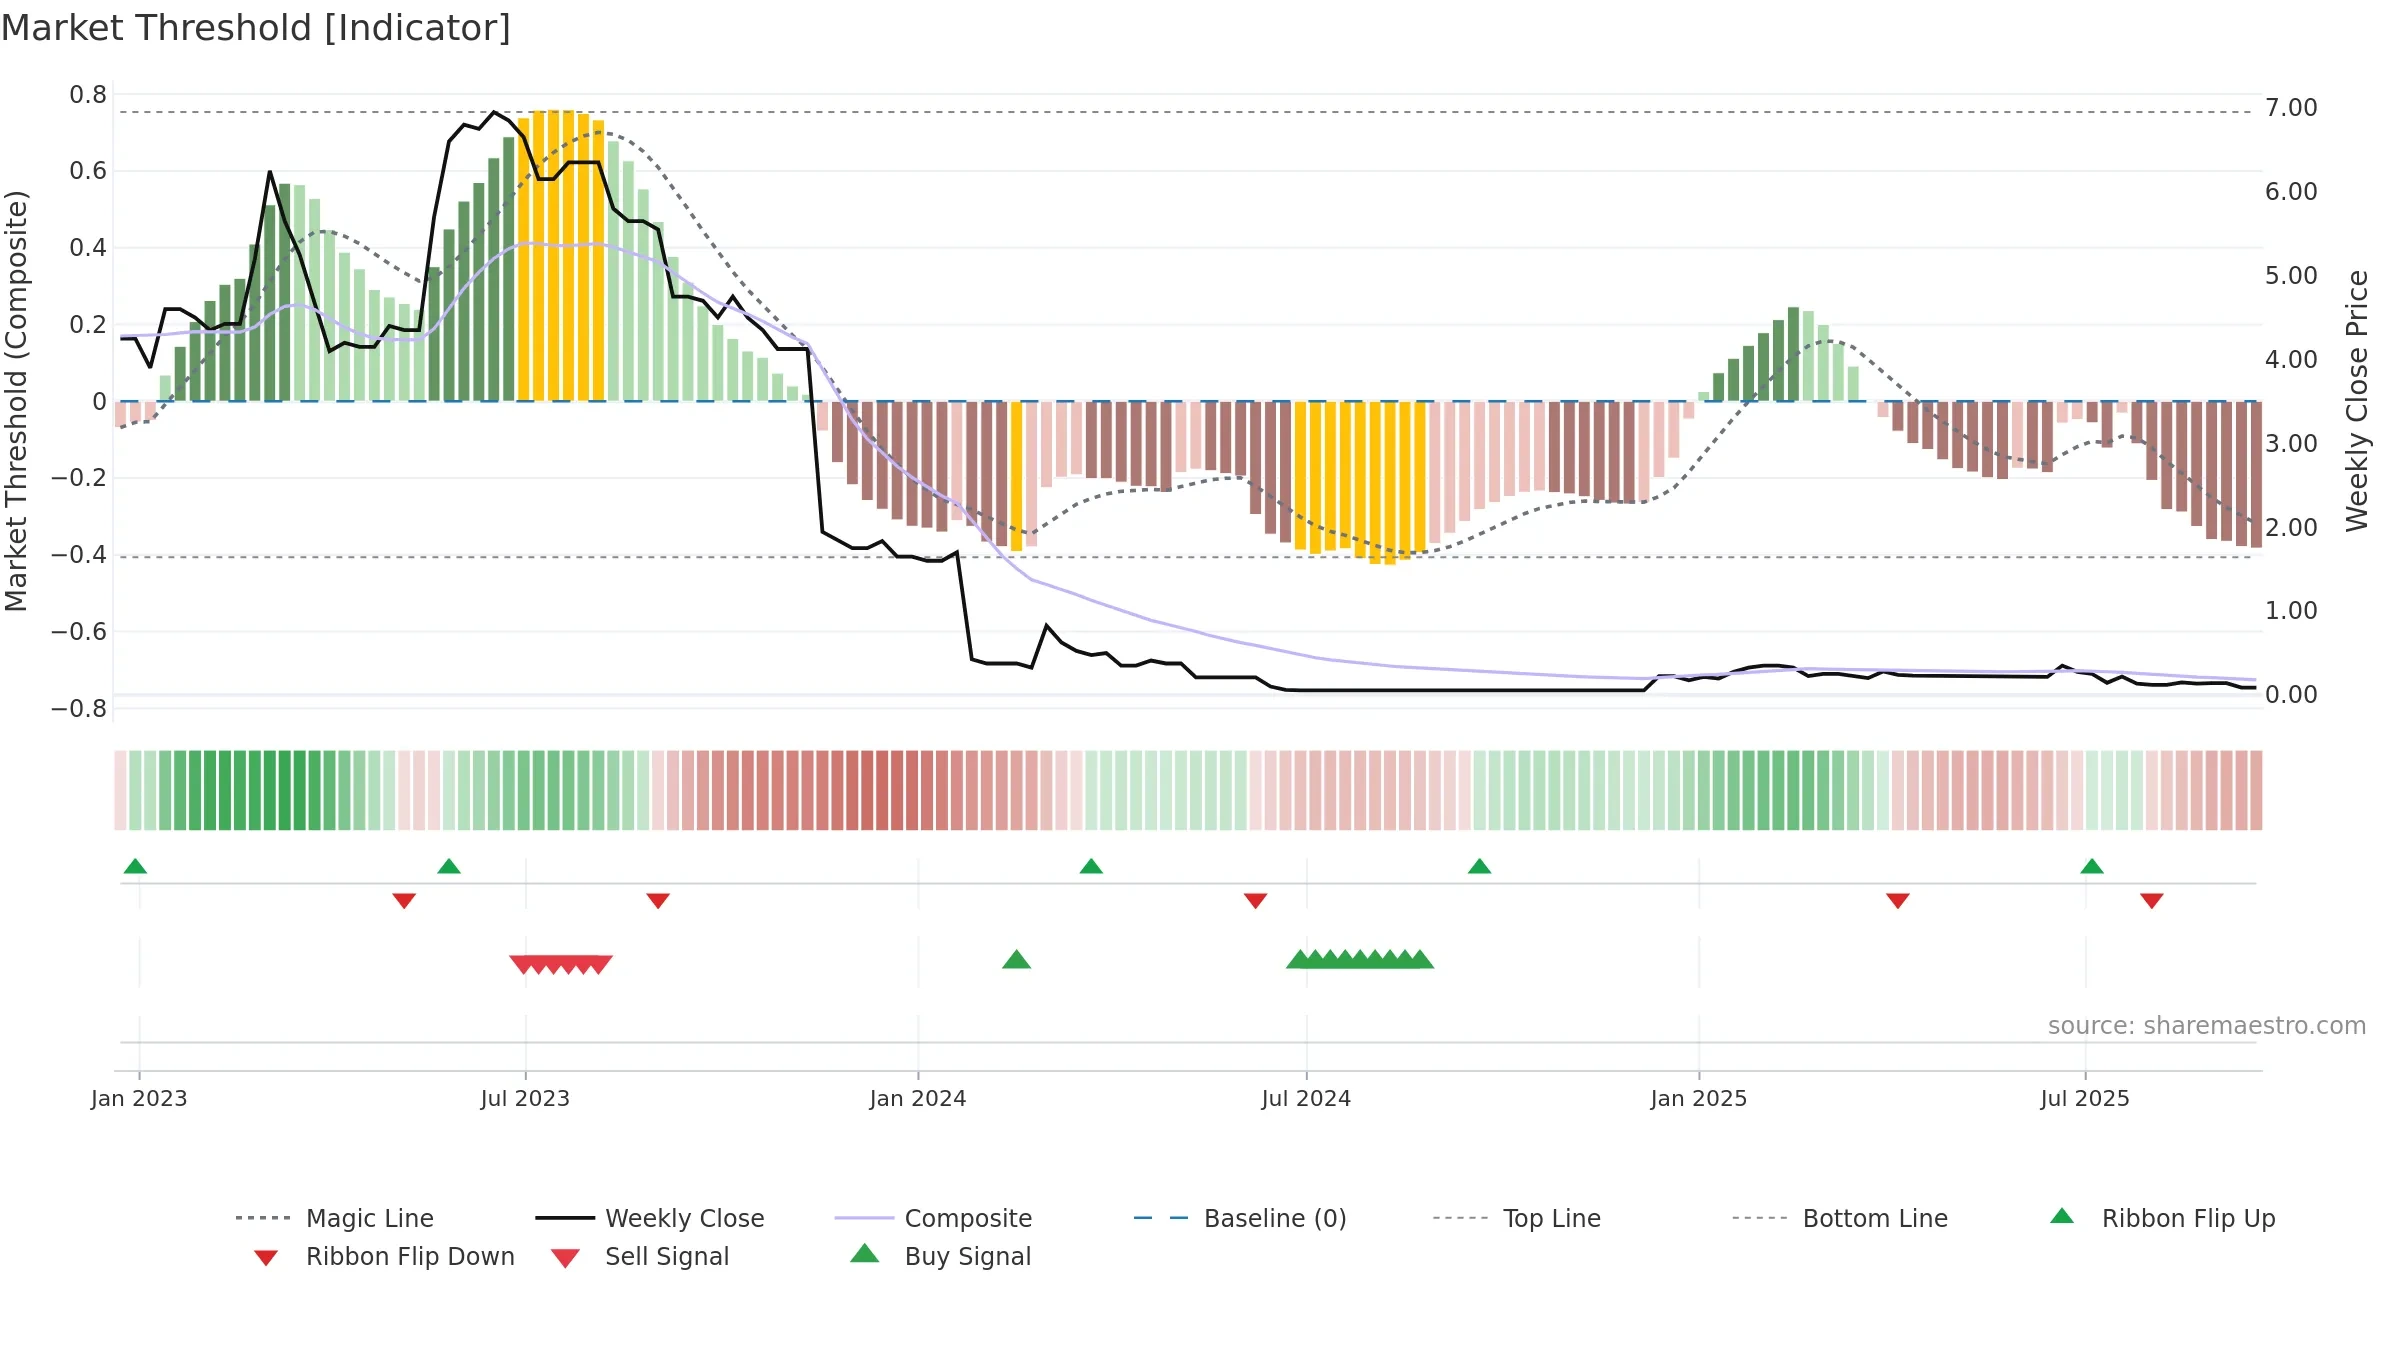Click the red Ribbon Flip Down marker in June 2024
The width and height of the screenshot is (2400, 1350).
(x=1256, y=901)
